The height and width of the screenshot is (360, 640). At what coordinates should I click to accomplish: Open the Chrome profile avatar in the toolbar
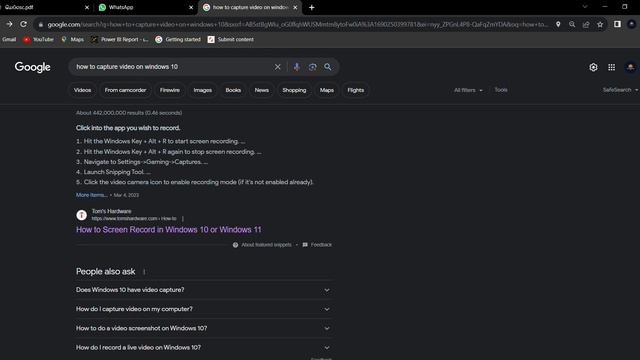tap(631, 24)
